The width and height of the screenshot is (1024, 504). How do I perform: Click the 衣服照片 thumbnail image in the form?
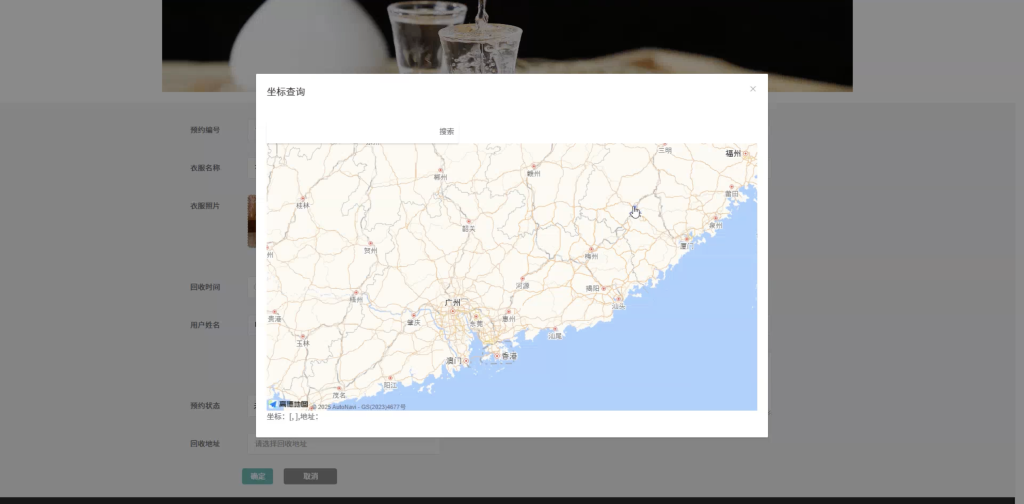251,221
